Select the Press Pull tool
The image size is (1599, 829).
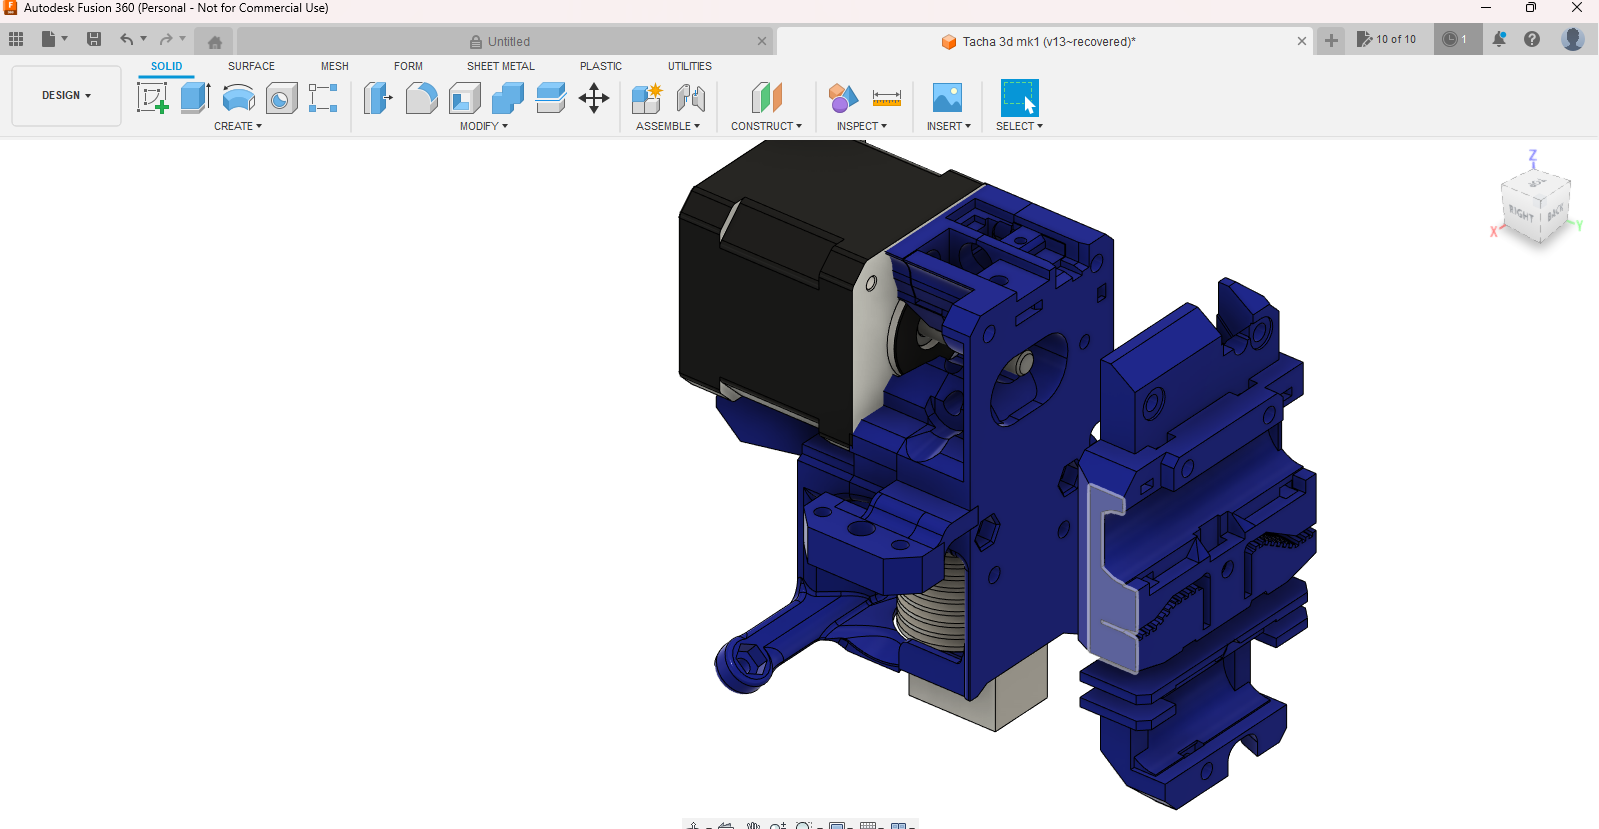378,98
